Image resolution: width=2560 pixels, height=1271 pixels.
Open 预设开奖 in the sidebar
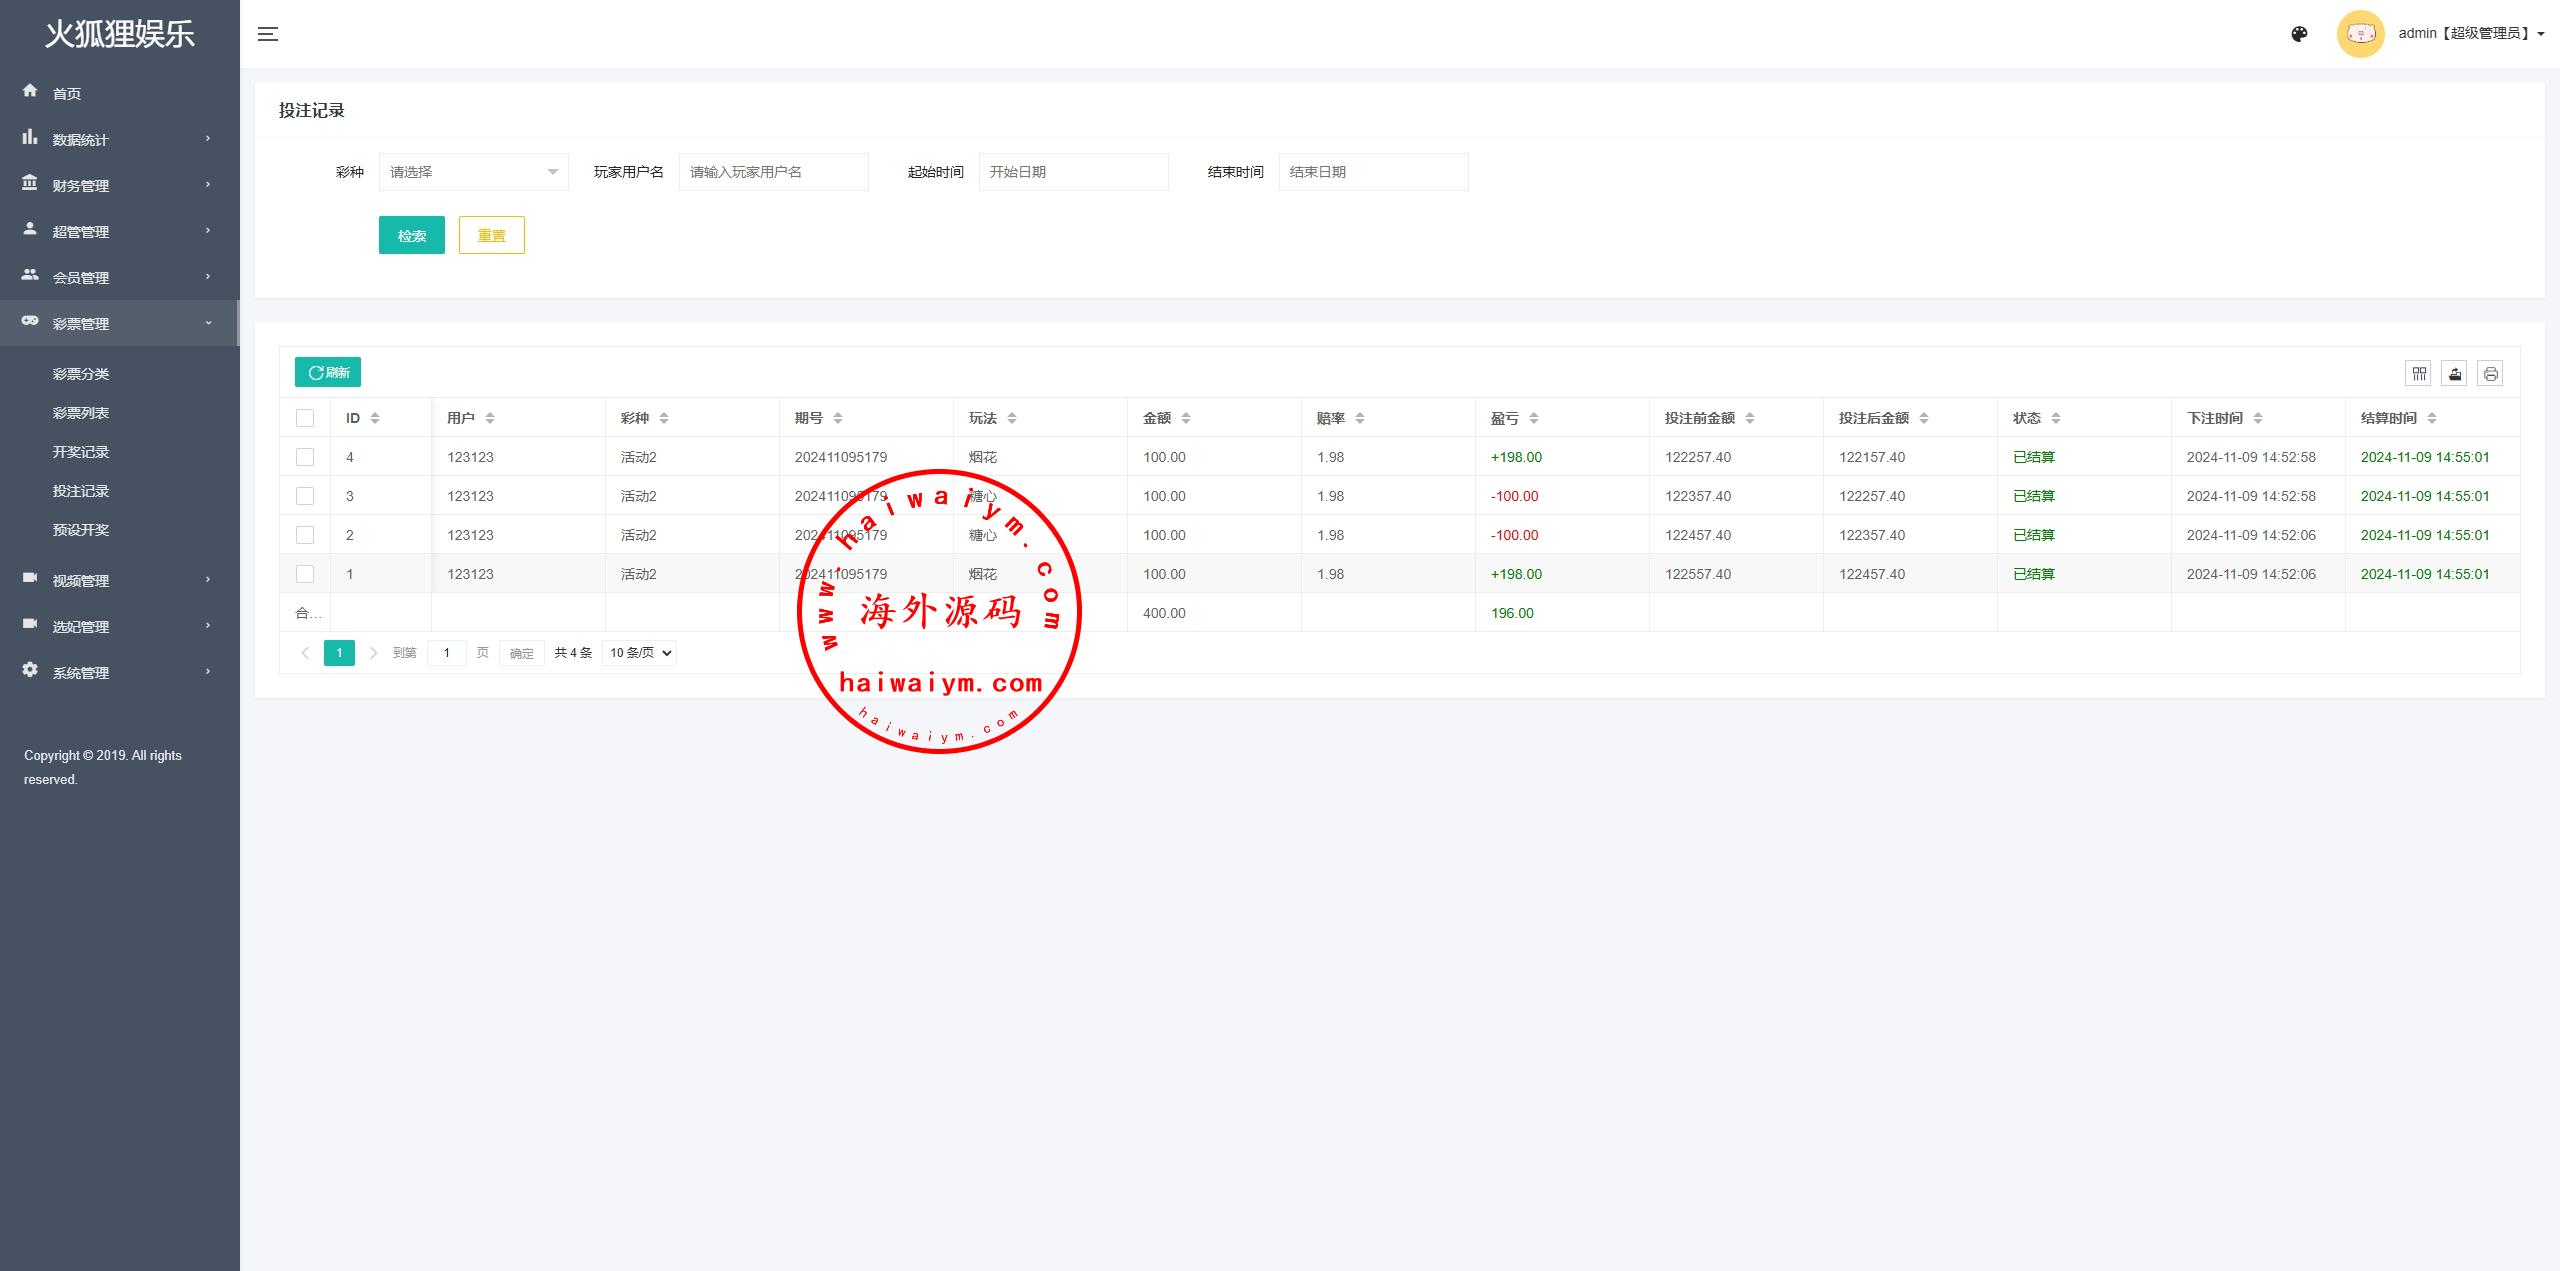click(81, 530)
